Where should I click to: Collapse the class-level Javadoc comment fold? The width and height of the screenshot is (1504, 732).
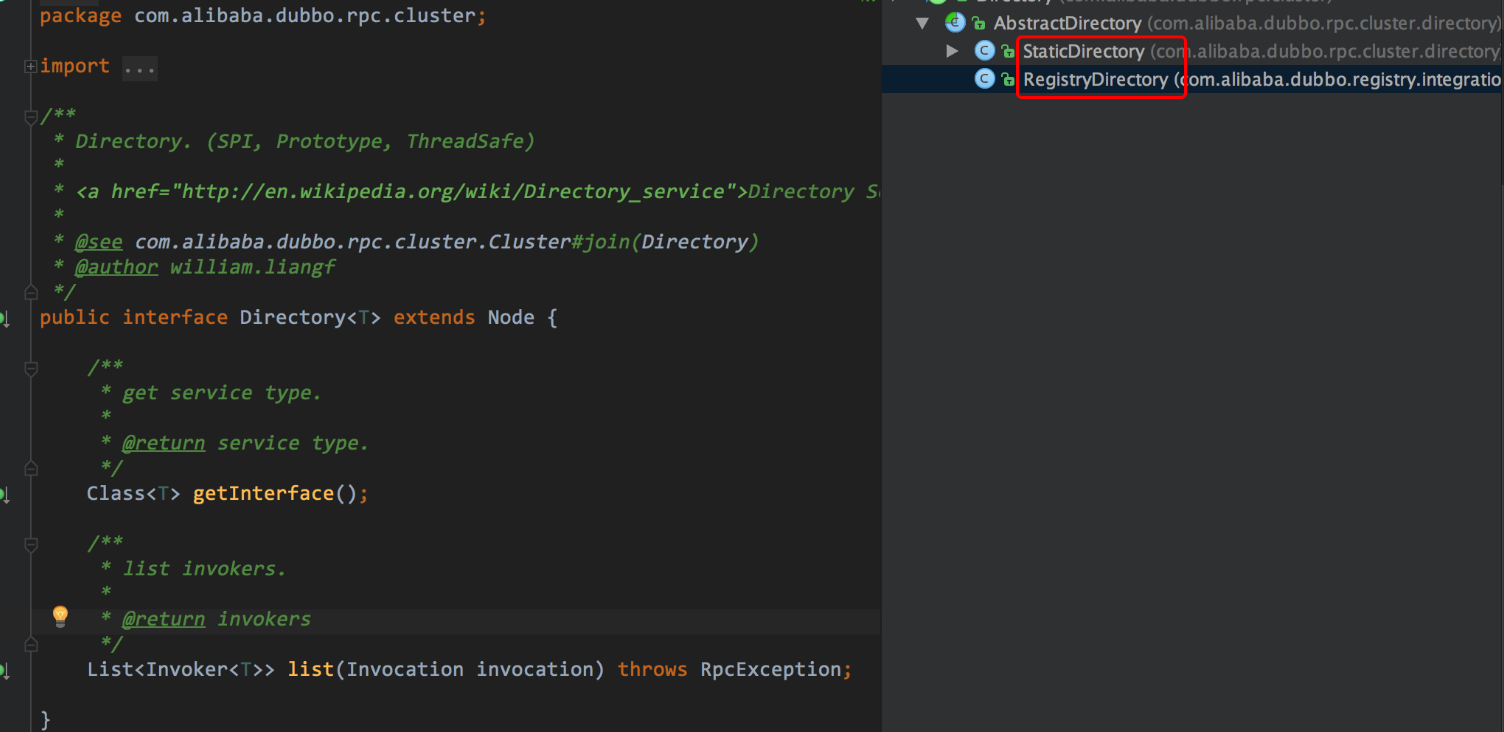pyautogui.click(x=31, y=117)
